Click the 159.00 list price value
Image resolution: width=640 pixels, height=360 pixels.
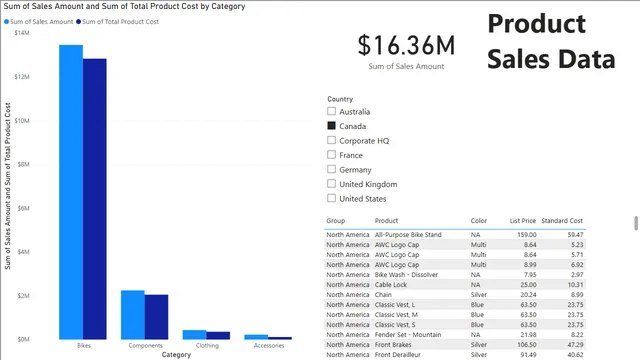click(527, 235)
